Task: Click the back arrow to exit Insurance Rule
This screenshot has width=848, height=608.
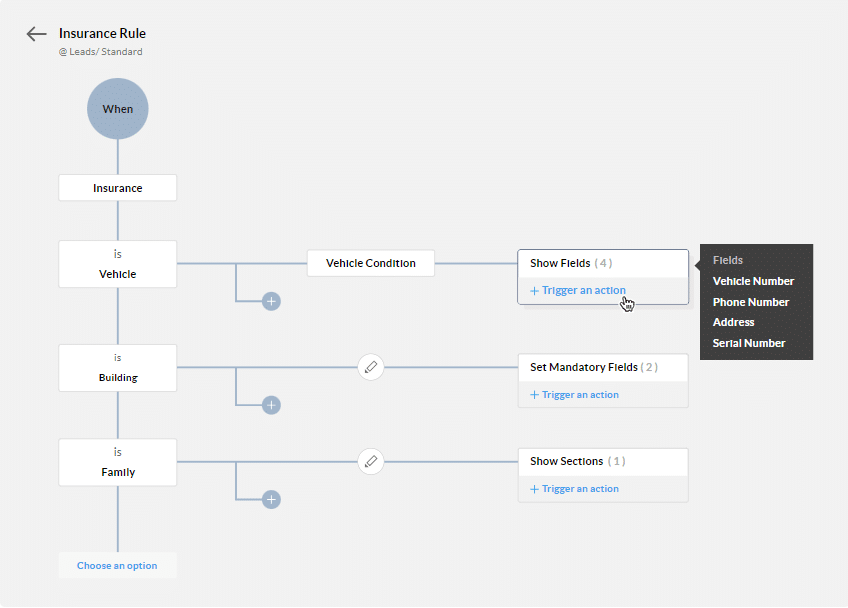Action: (x=36, y=33)
